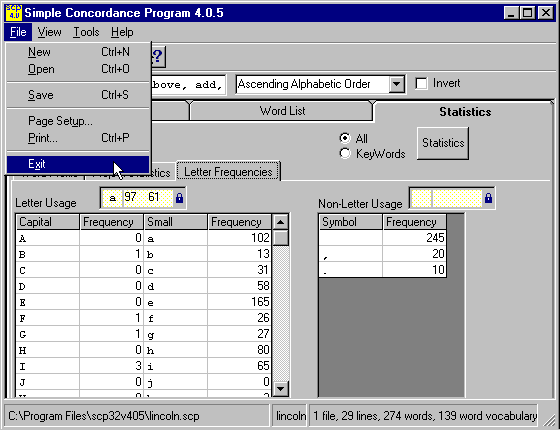Toggle the Invert checkbox
The image size is (560, 431).
421,84
